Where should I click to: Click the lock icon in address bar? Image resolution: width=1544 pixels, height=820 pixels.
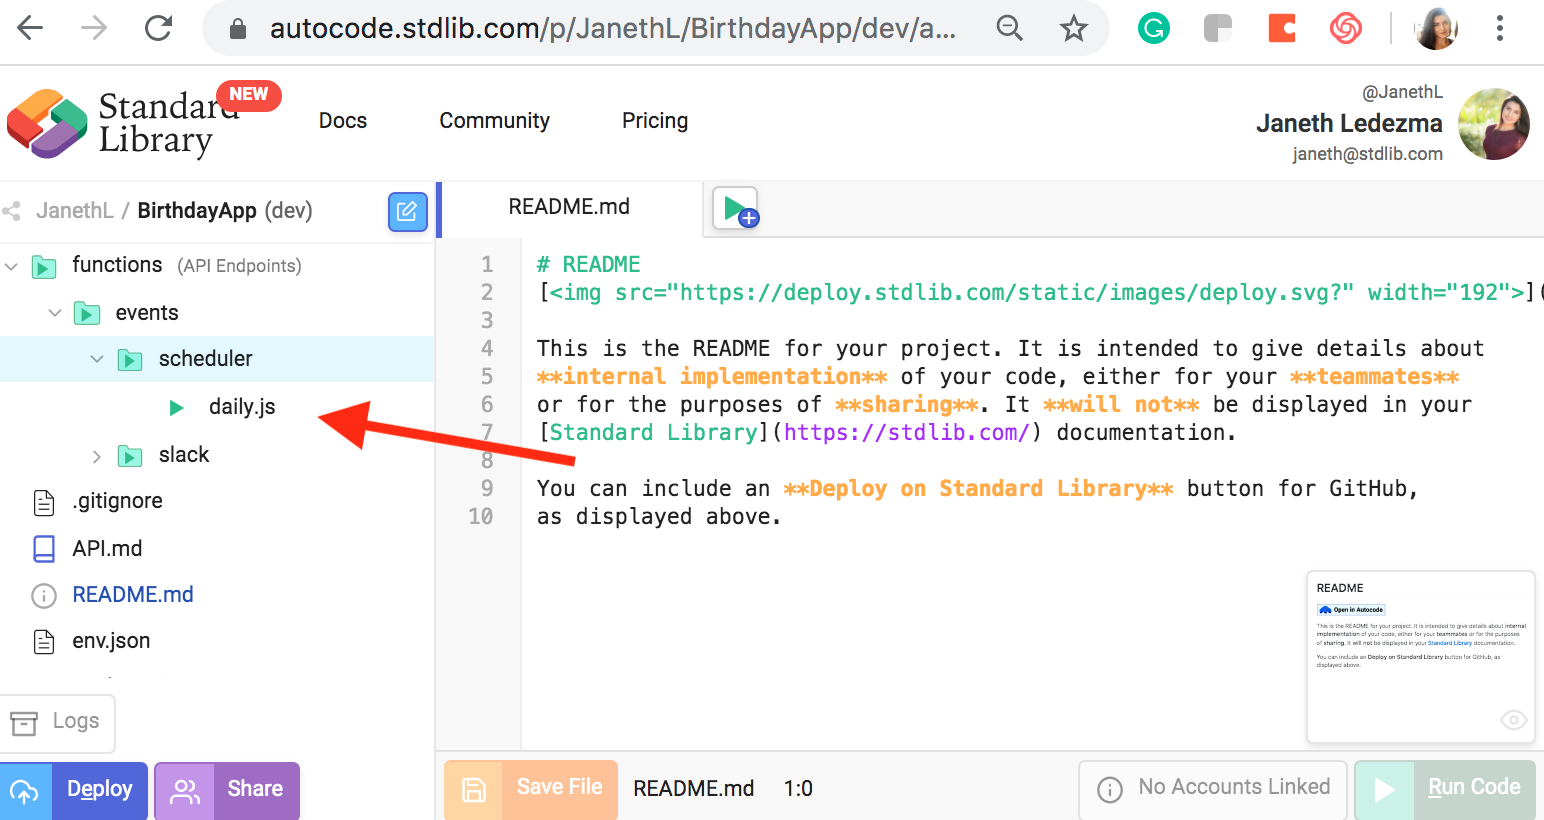tap(238, 29)
